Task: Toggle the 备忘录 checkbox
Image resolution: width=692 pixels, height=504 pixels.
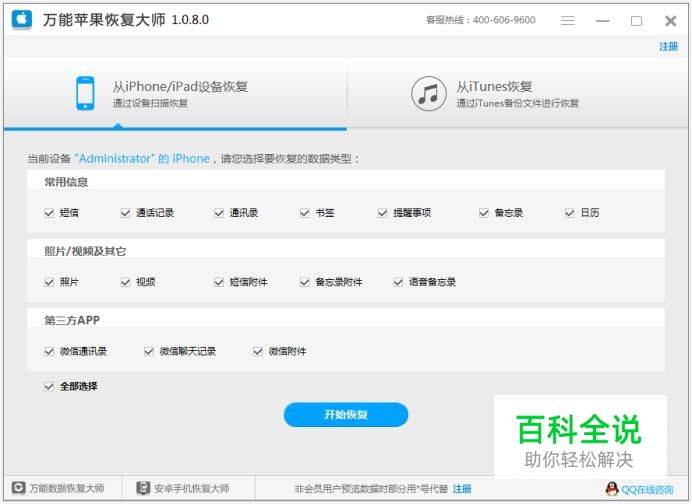Action: 484,213
